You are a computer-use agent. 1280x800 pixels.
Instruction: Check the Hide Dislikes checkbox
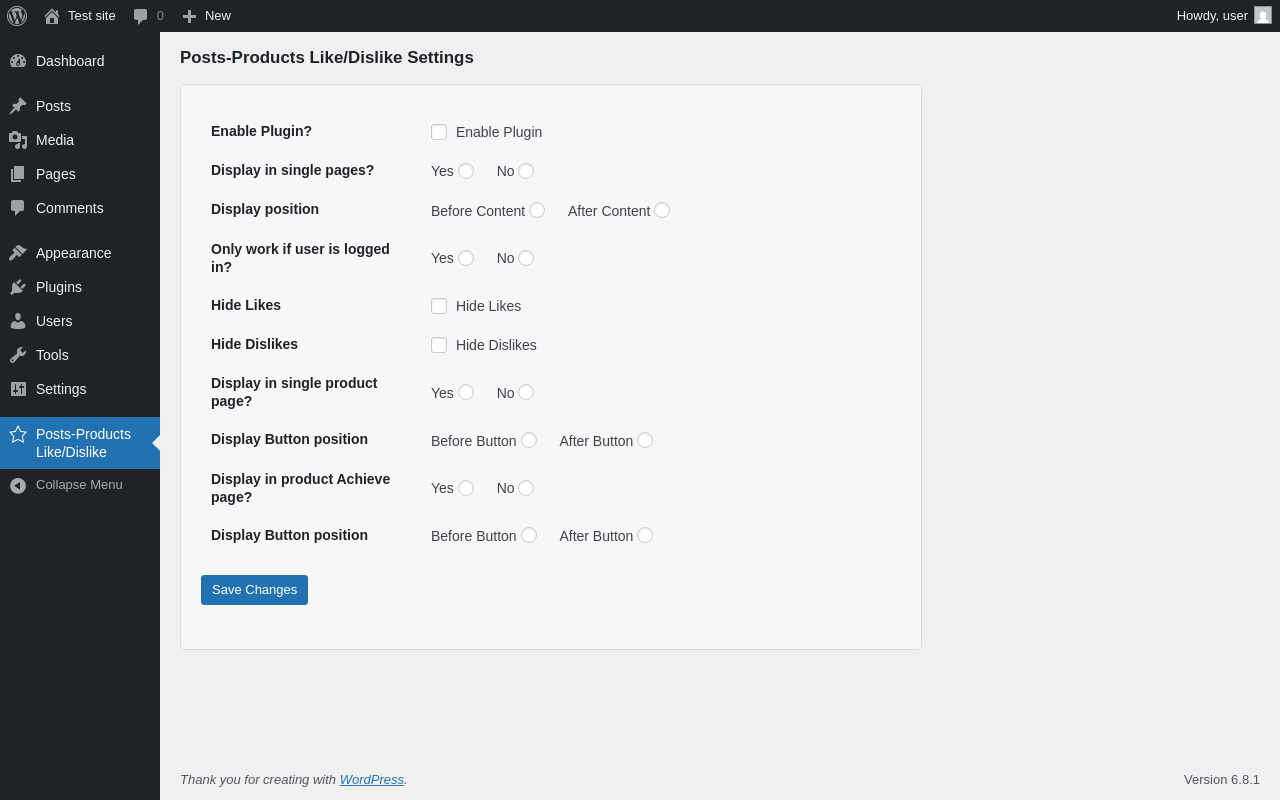(x=439, y=345)
